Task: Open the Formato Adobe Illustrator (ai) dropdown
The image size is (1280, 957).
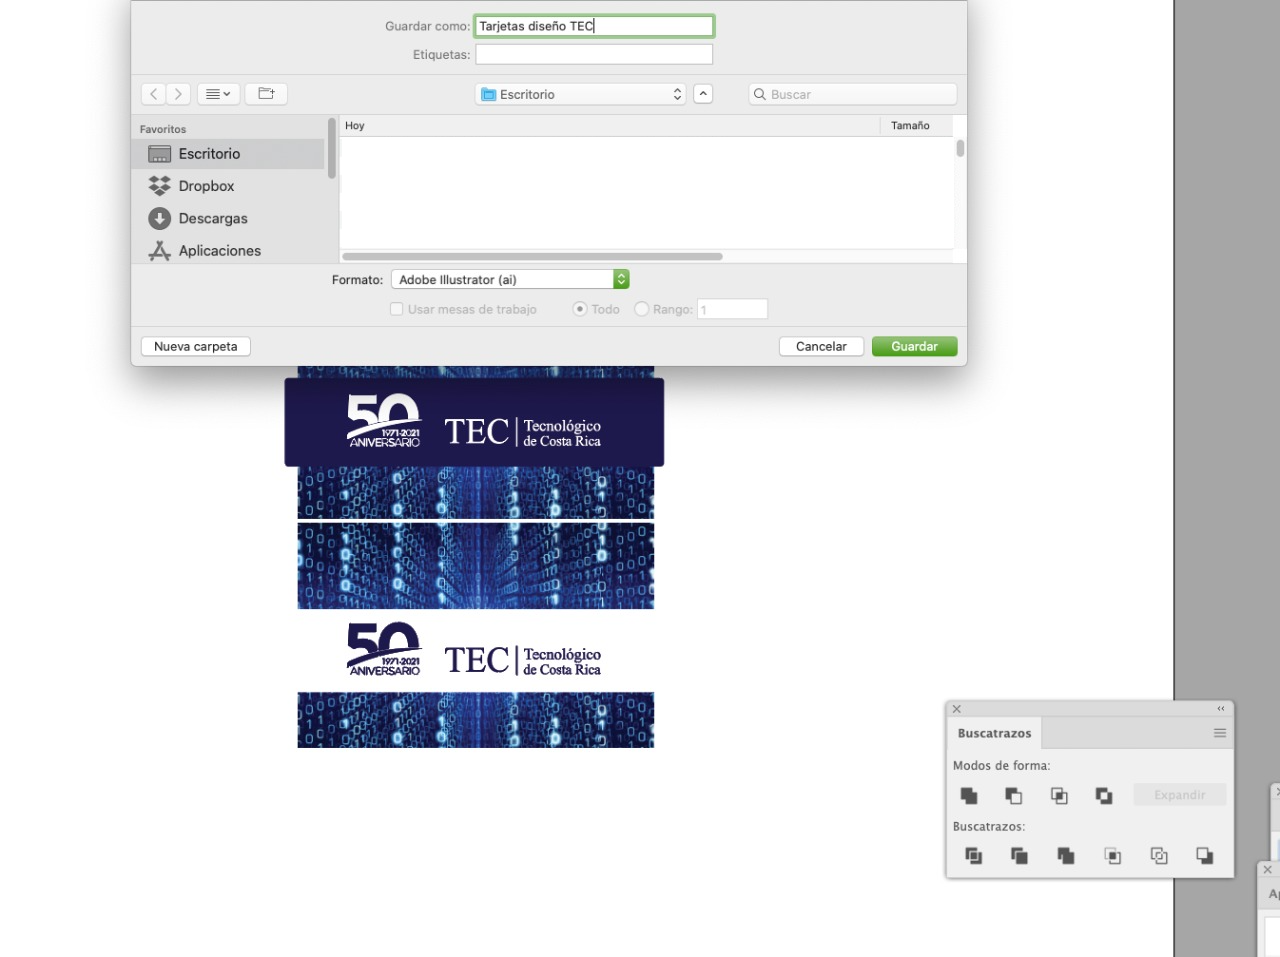Action: 510,280
